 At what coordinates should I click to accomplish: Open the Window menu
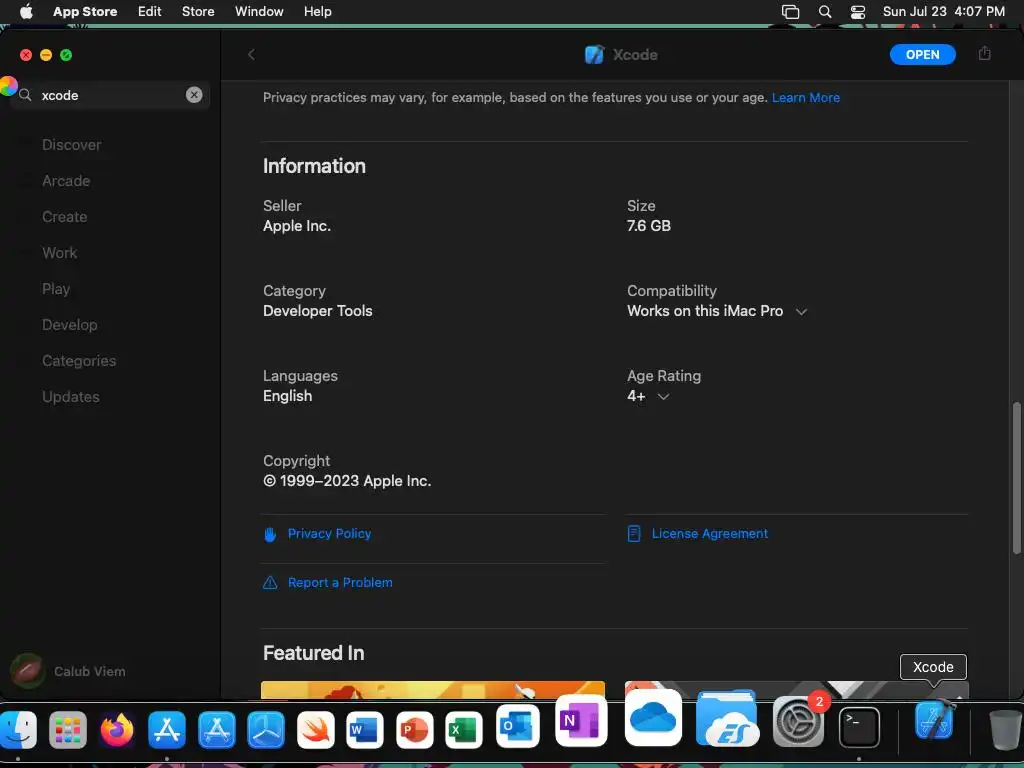point(259,12)
